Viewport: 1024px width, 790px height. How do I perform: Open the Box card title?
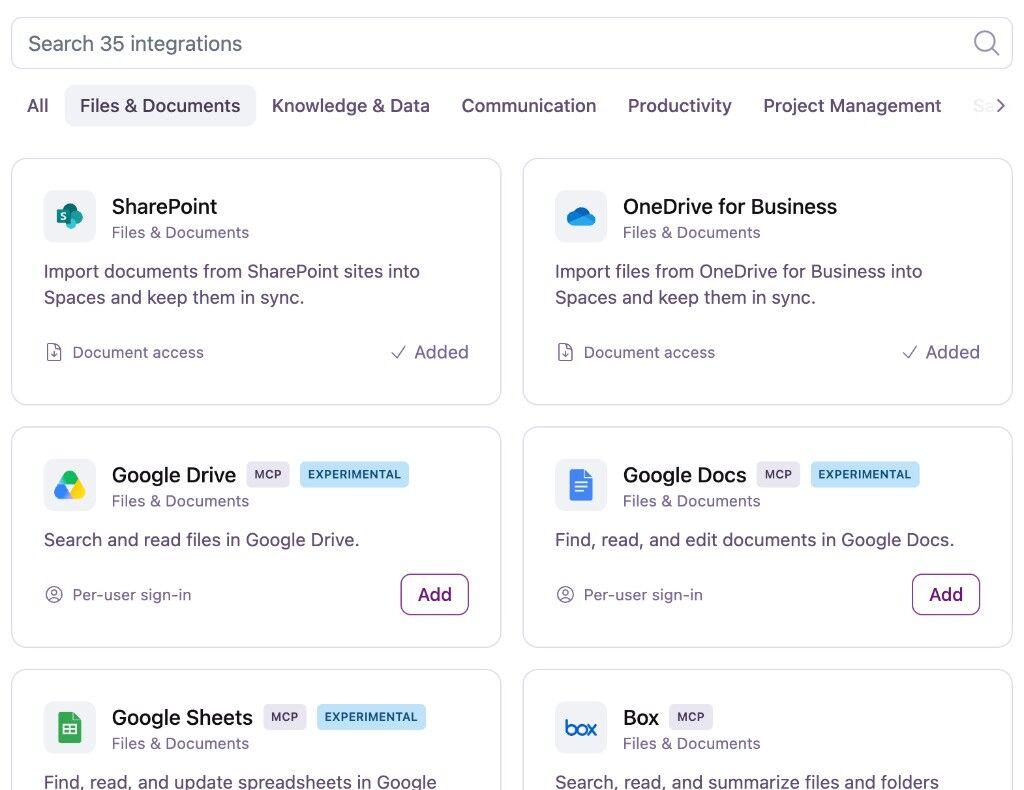[641, 718]
